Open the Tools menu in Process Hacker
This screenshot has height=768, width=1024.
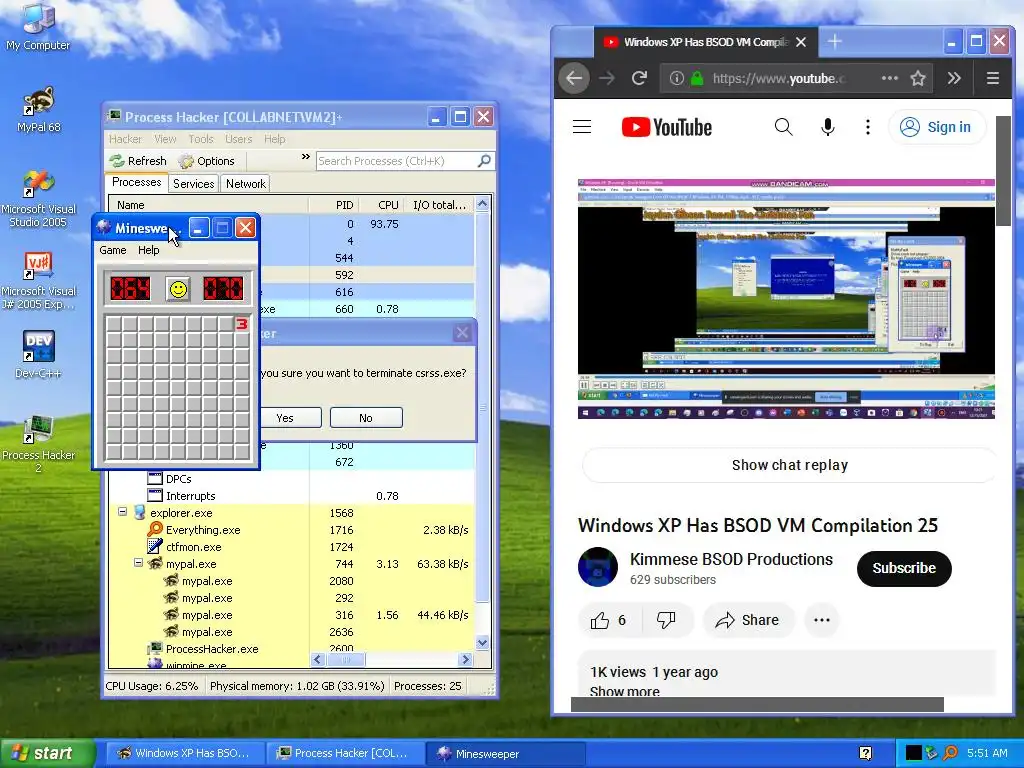pos(200,139)
